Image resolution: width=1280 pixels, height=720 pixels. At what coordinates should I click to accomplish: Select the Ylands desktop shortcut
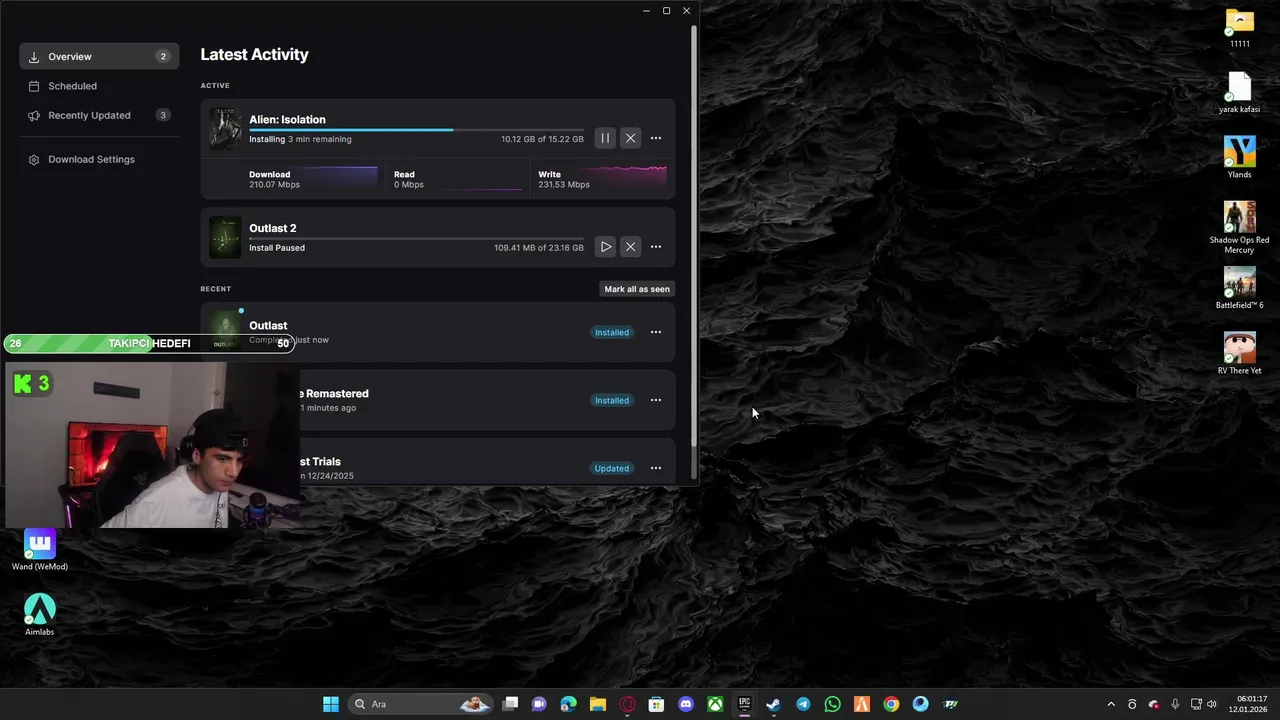(x=1239, y=158)
